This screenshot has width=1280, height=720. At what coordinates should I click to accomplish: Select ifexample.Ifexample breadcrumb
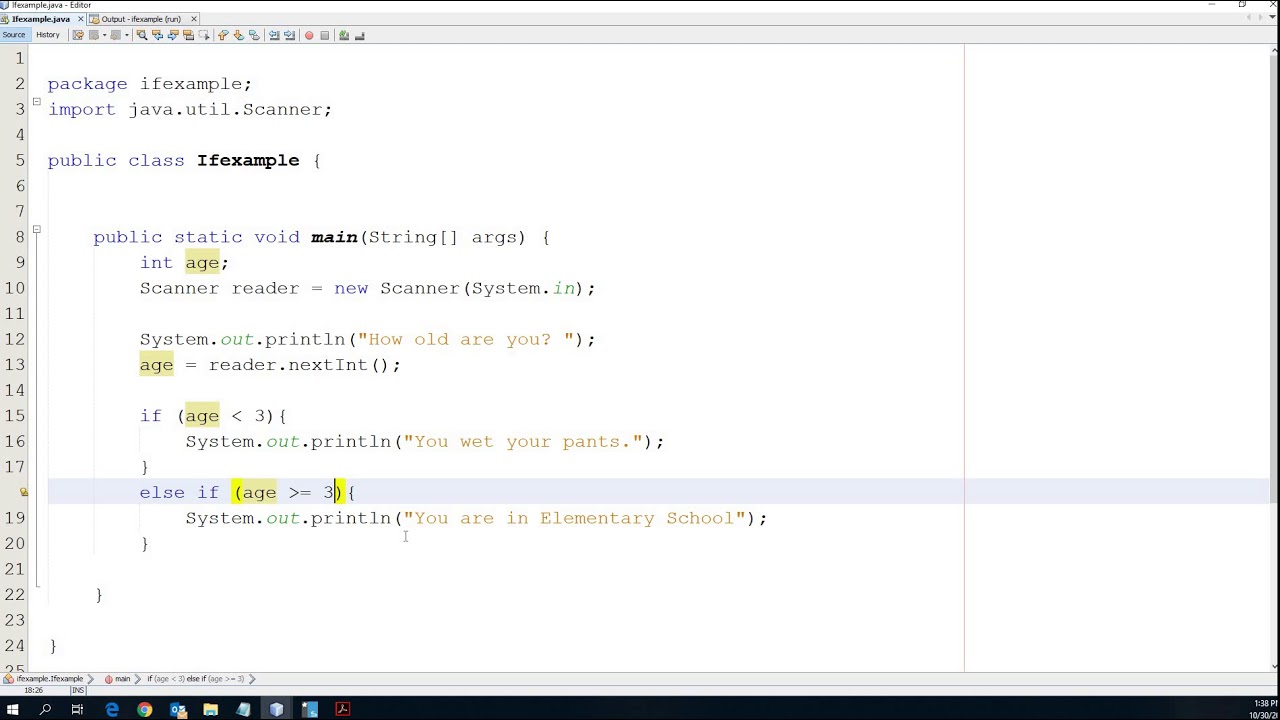point(43,679)
